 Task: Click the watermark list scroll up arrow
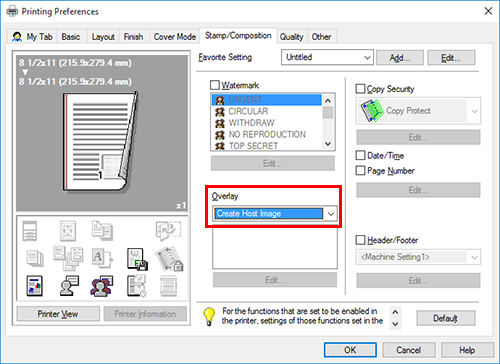coord(328,100)
